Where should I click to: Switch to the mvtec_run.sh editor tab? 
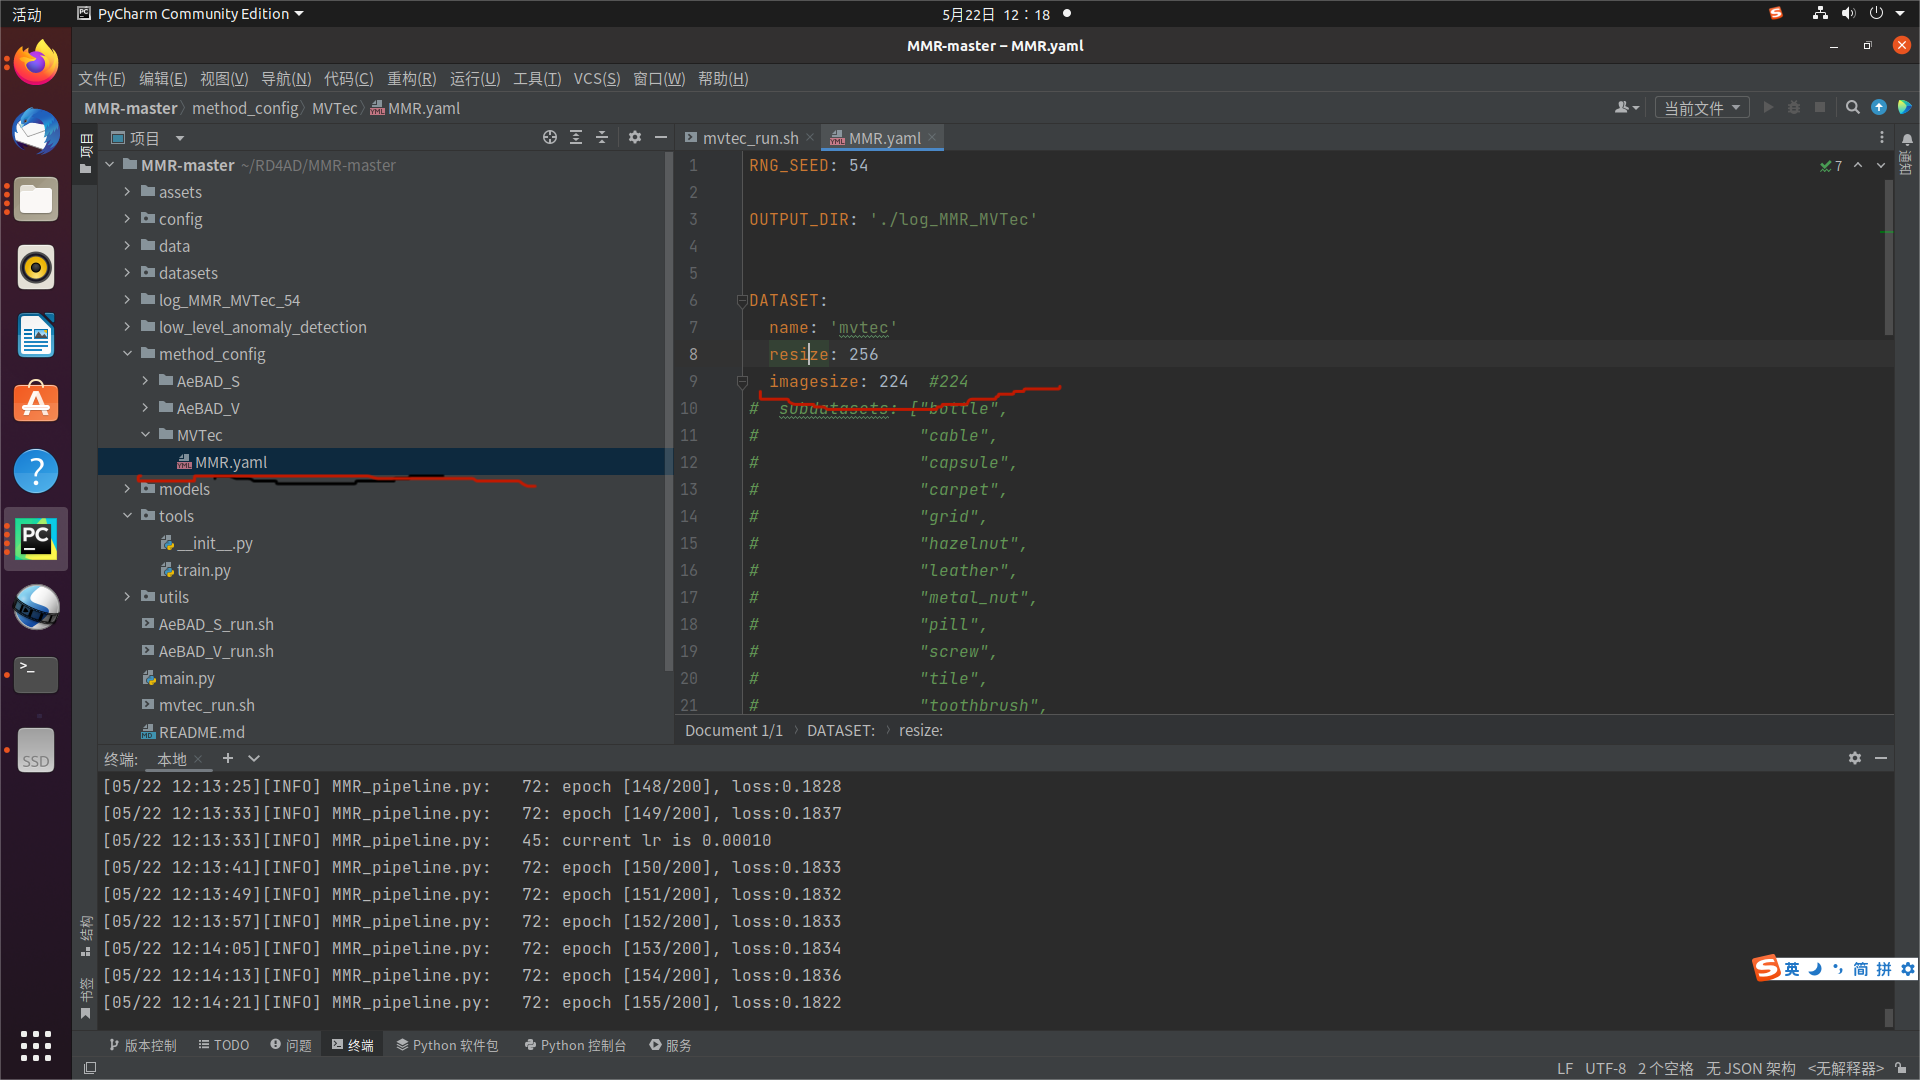(750, 137)
